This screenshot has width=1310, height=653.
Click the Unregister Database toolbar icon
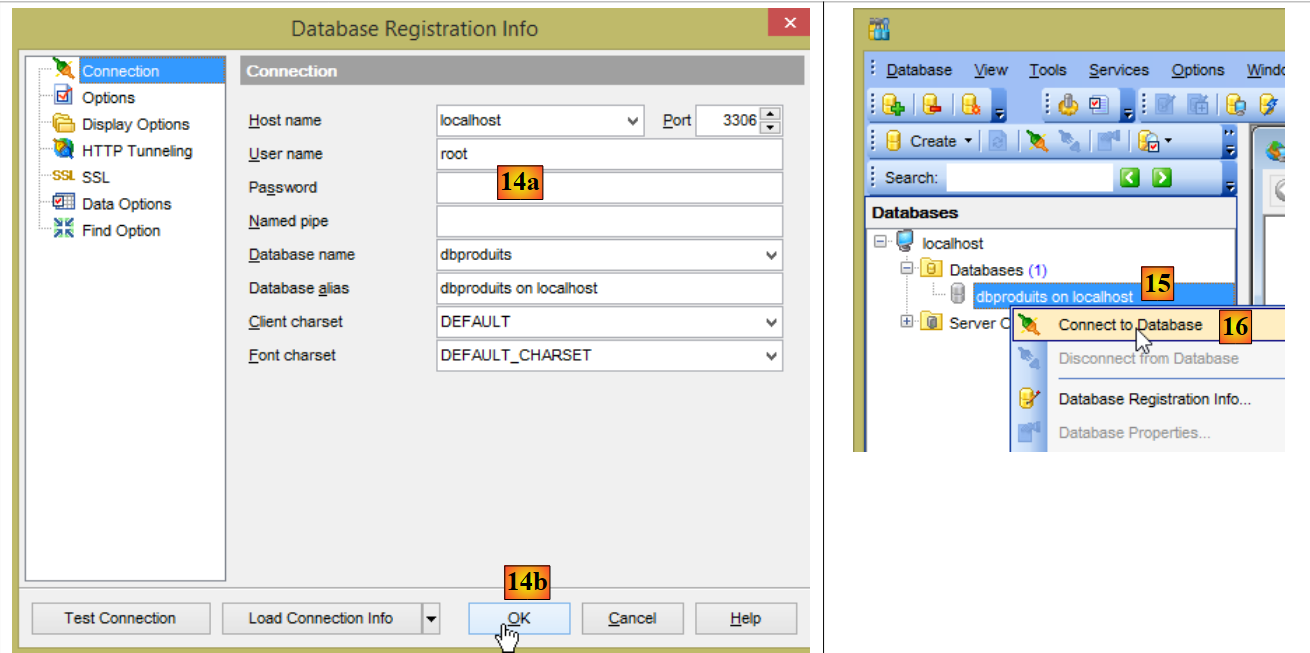click(932, 105)
